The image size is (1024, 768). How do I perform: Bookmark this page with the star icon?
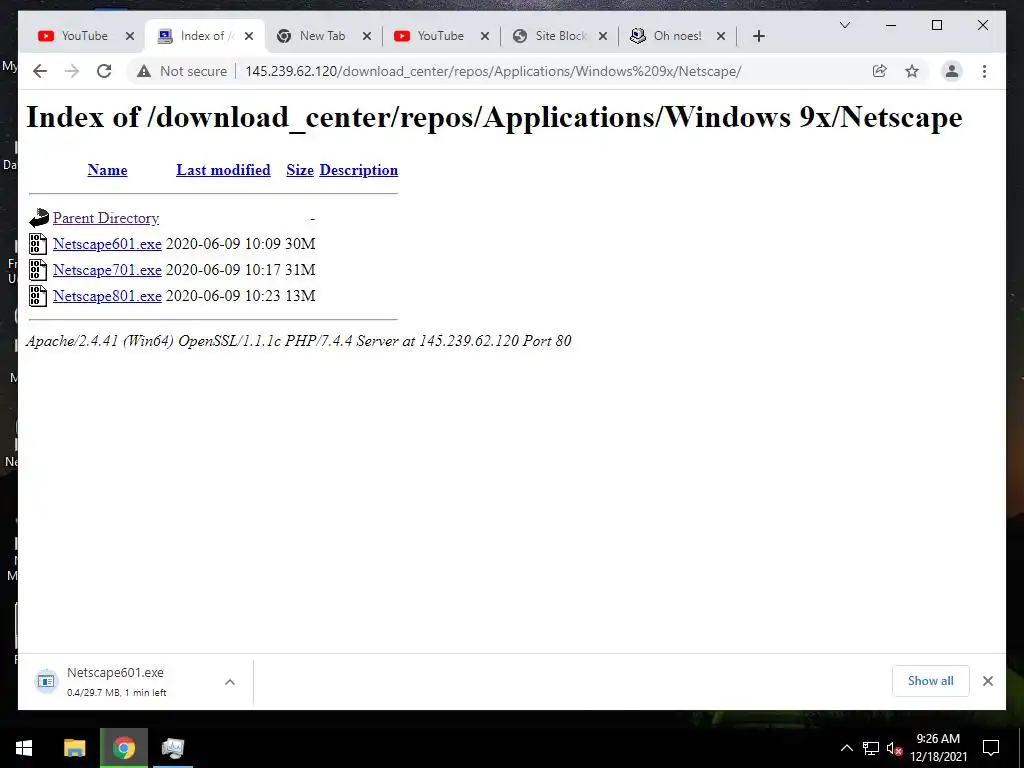912,71
